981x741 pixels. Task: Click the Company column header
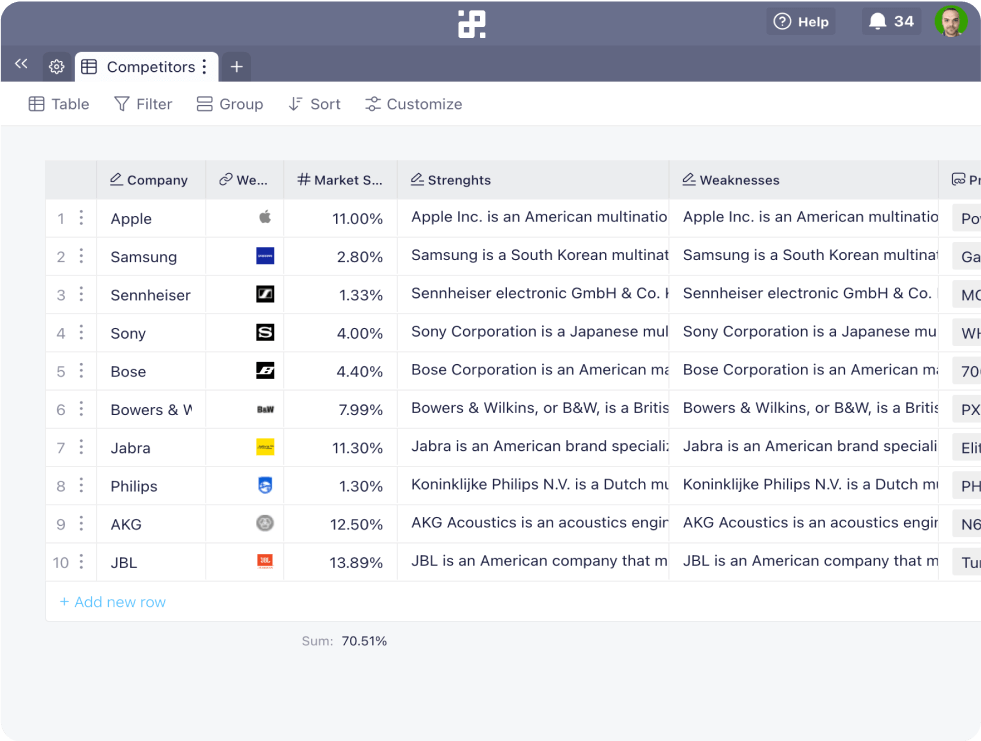click(x=151, y=180)
